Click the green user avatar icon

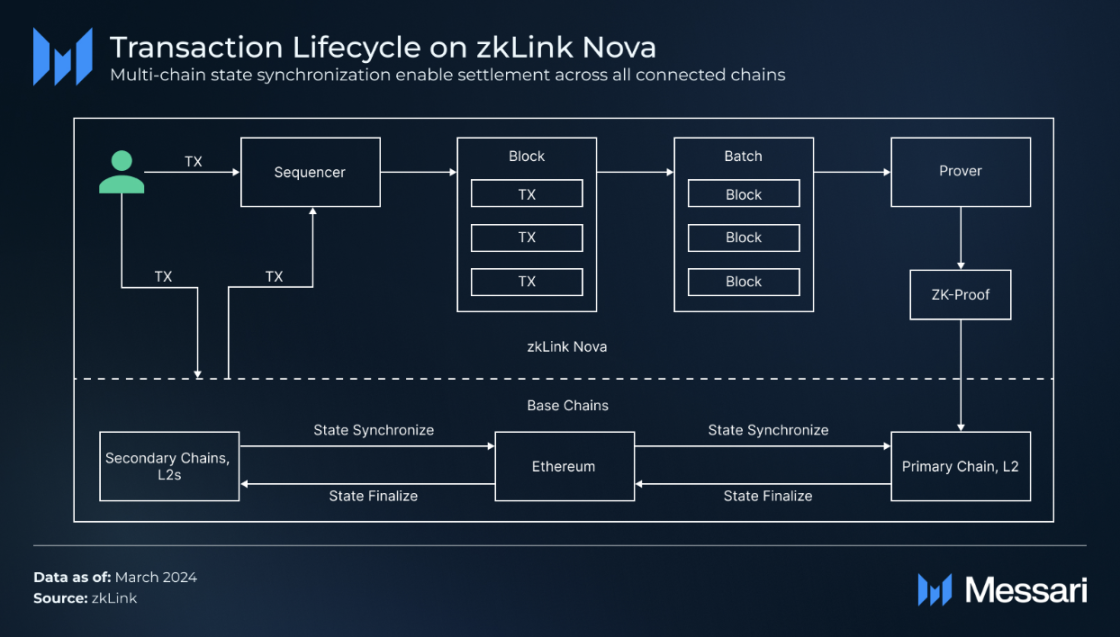[121, 172]
